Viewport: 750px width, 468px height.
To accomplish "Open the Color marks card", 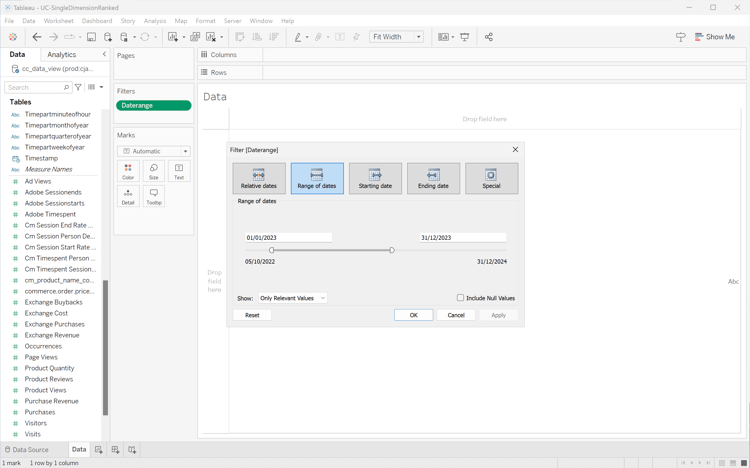I will (128, 171).
